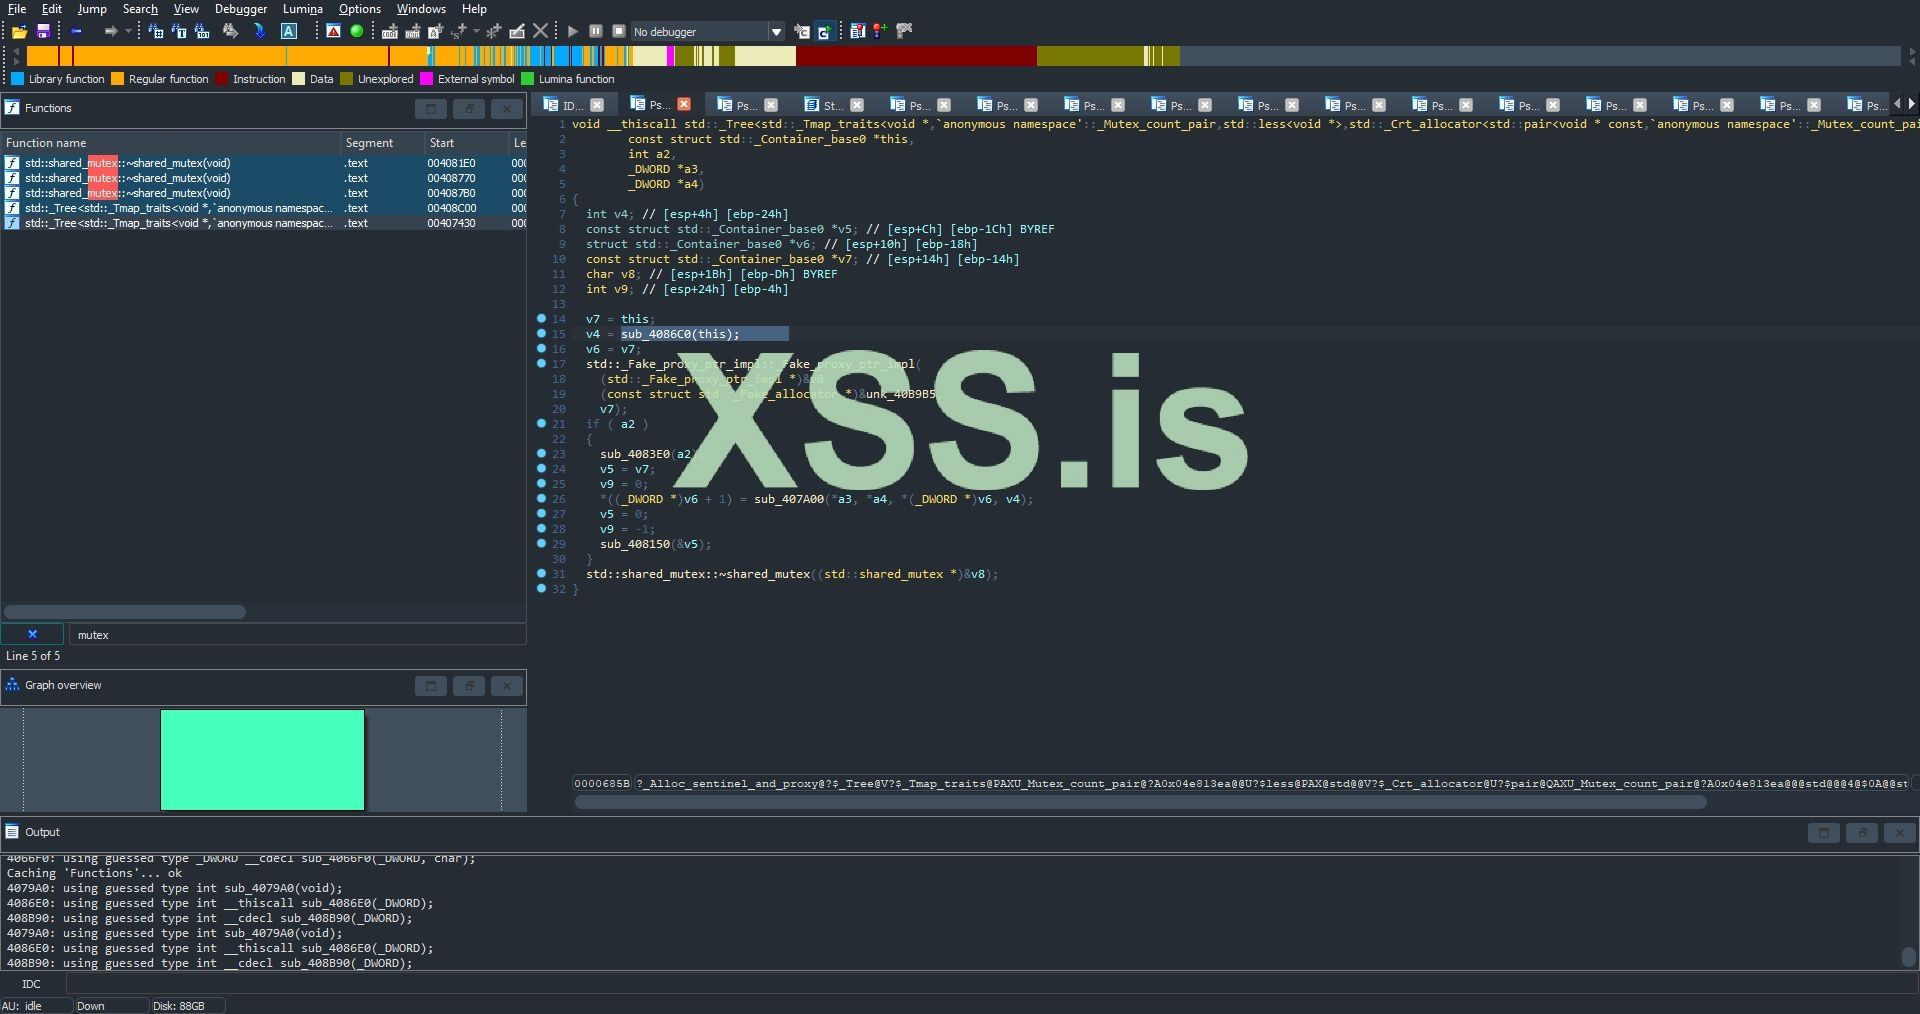The image size is (1920, 1014).
Task: Click the External symbol magenta legend swatch
Action: (427, 79)
